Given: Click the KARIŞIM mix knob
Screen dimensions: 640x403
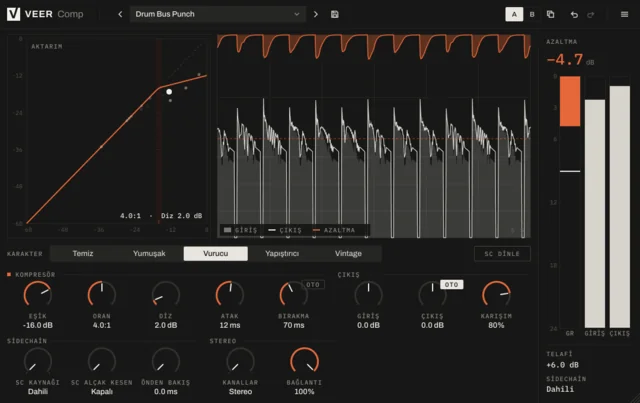Looking at the screenshot, I should (496, 294).
